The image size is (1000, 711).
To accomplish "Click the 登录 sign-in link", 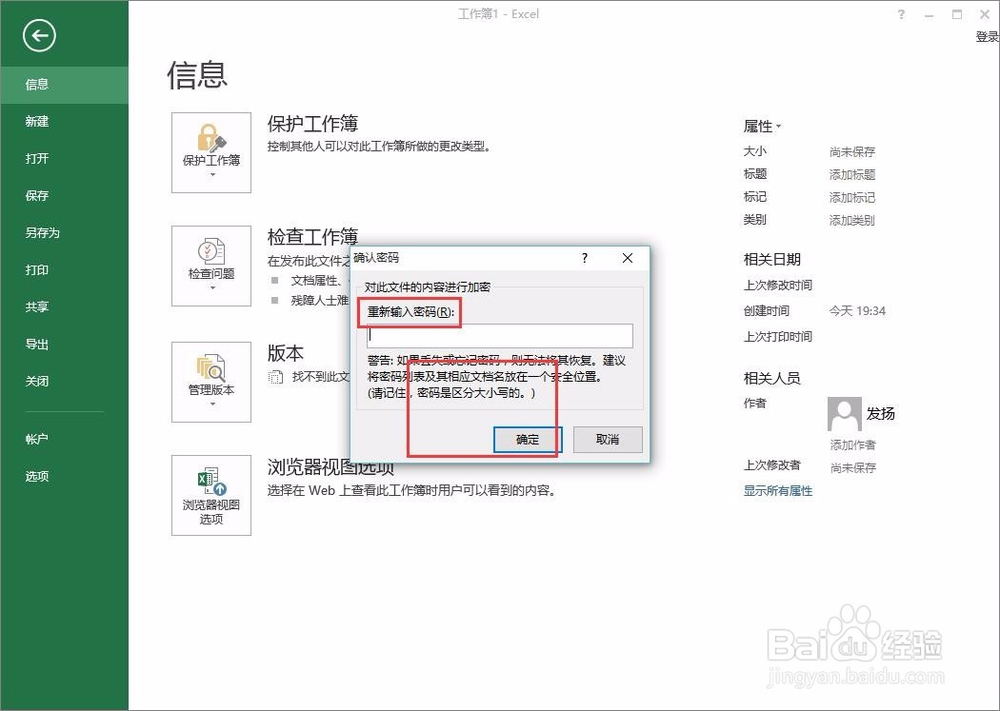I will (x=987, y=37).
